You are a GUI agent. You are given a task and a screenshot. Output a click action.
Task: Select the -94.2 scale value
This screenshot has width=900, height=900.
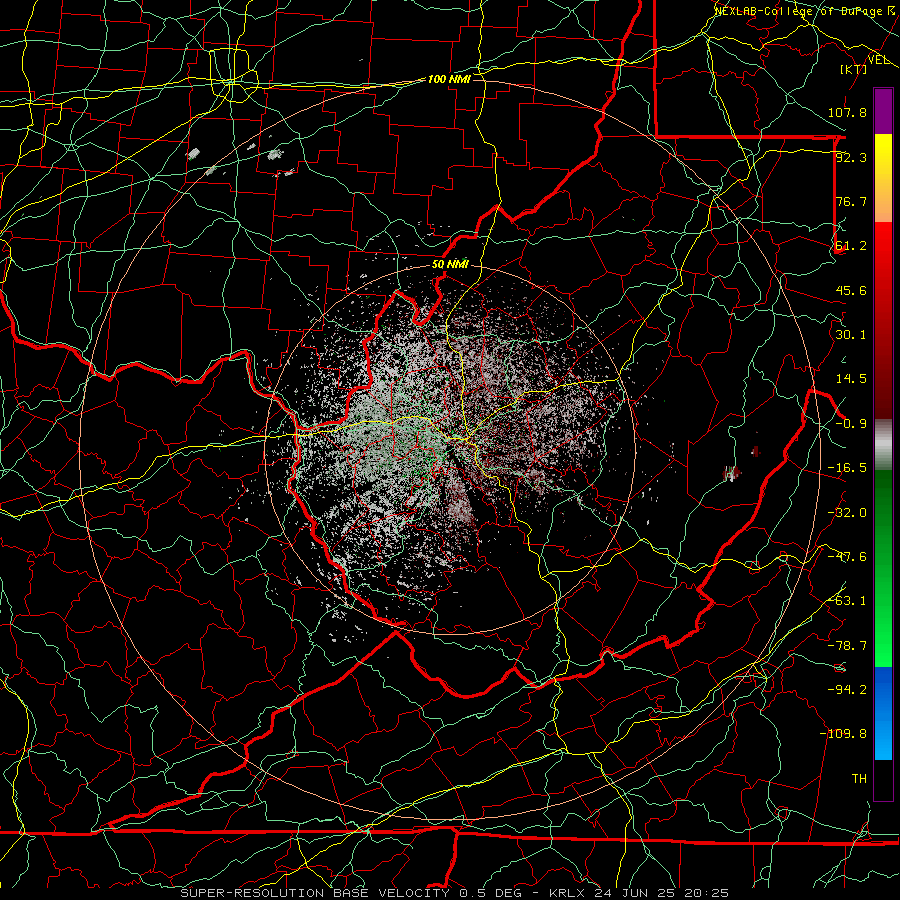847,689
